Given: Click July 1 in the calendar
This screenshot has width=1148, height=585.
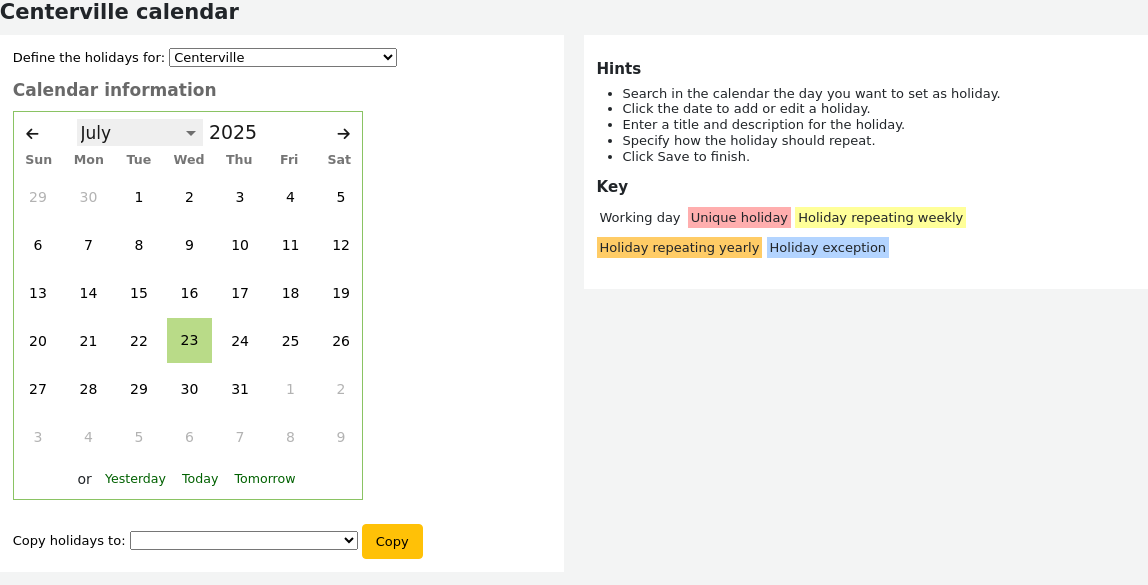Looking at the screenshot, I should (138, 197).
